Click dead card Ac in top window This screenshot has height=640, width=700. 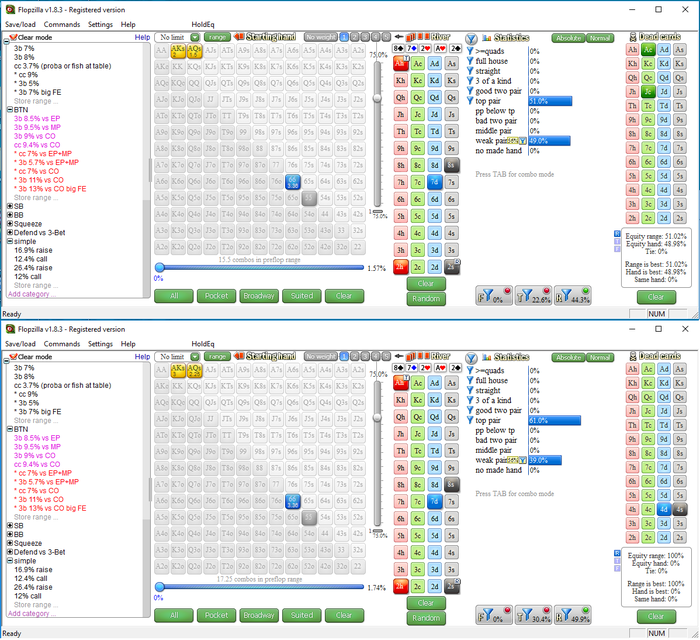tap(648, 49)
